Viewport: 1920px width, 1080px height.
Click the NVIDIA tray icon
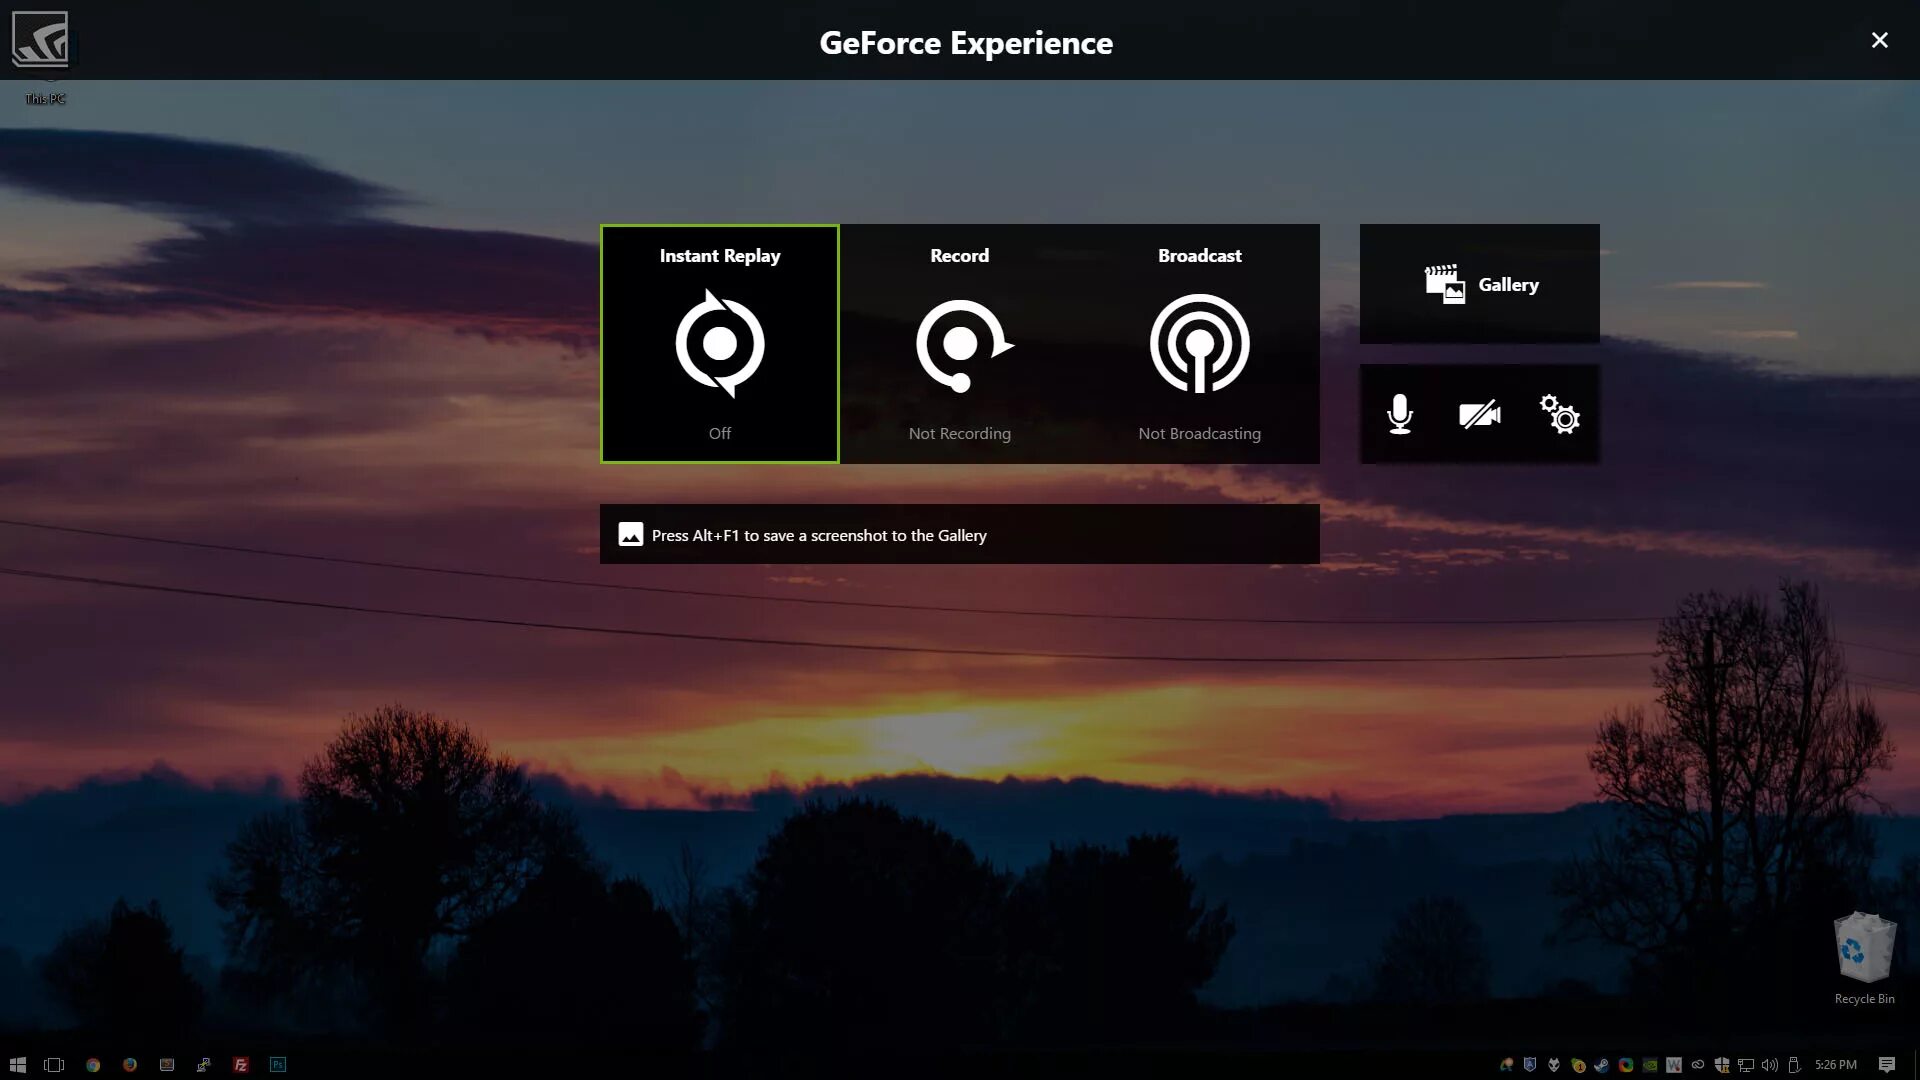tap(1650, 1065)
